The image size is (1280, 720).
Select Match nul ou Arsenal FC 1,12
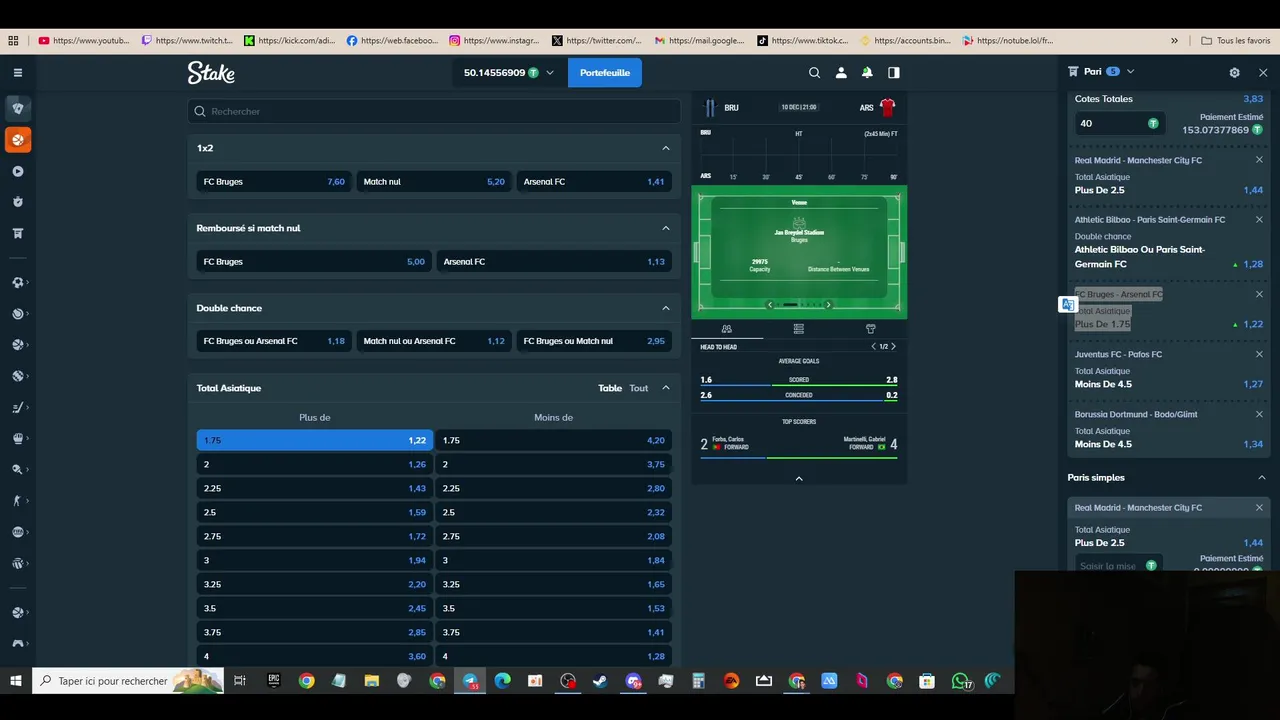point(434,341)
